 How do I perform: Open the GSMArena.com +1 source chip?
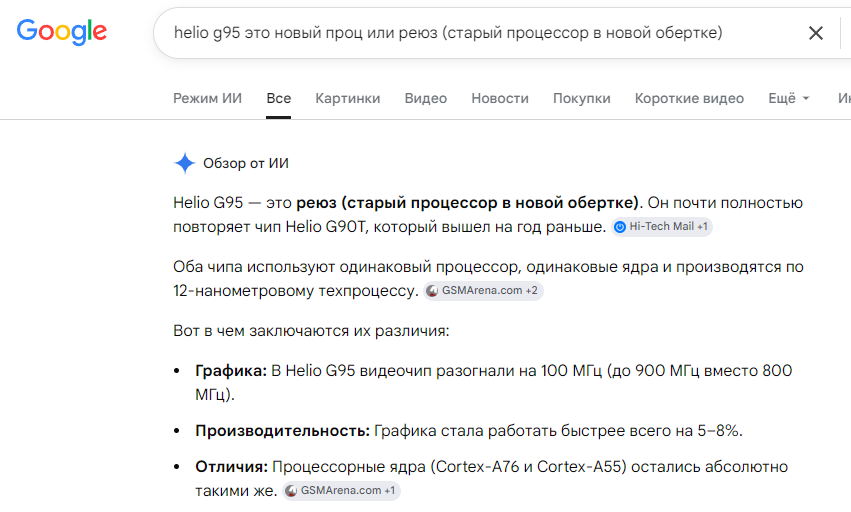[x=341, y=490]
